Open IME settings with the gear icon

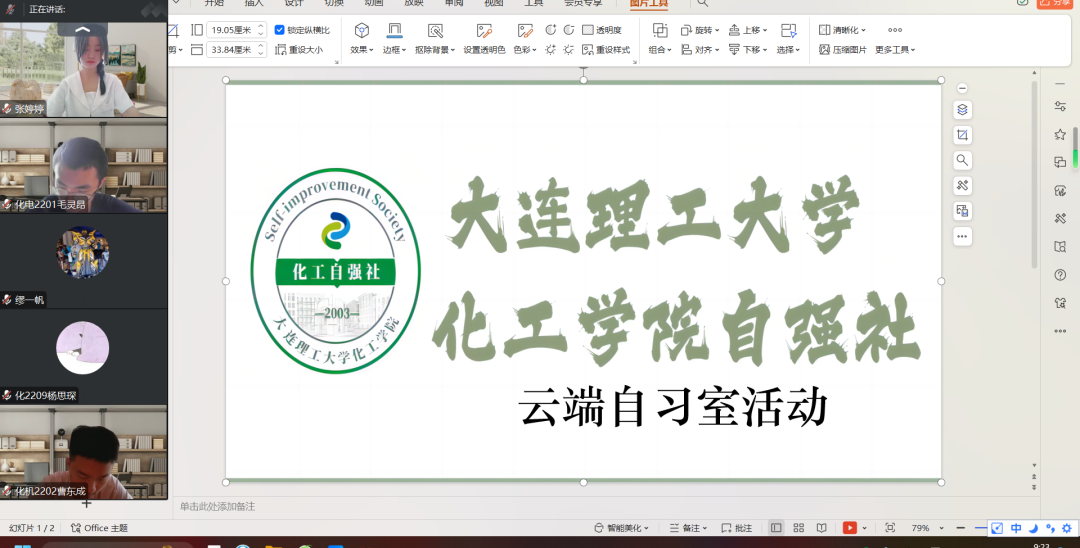pos(1068,529)
